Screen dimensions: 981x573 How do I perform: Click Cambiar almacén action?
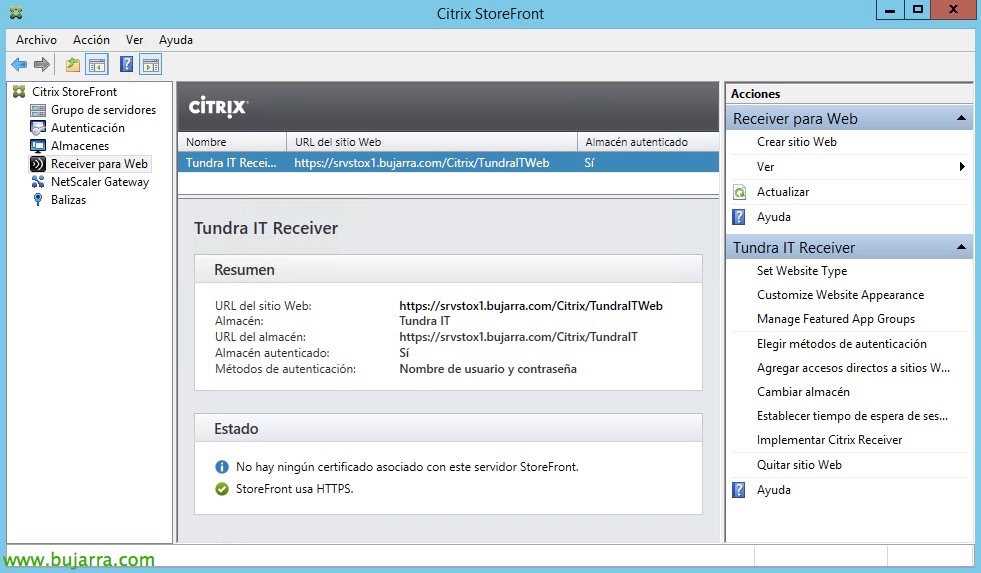pos(803,392)
